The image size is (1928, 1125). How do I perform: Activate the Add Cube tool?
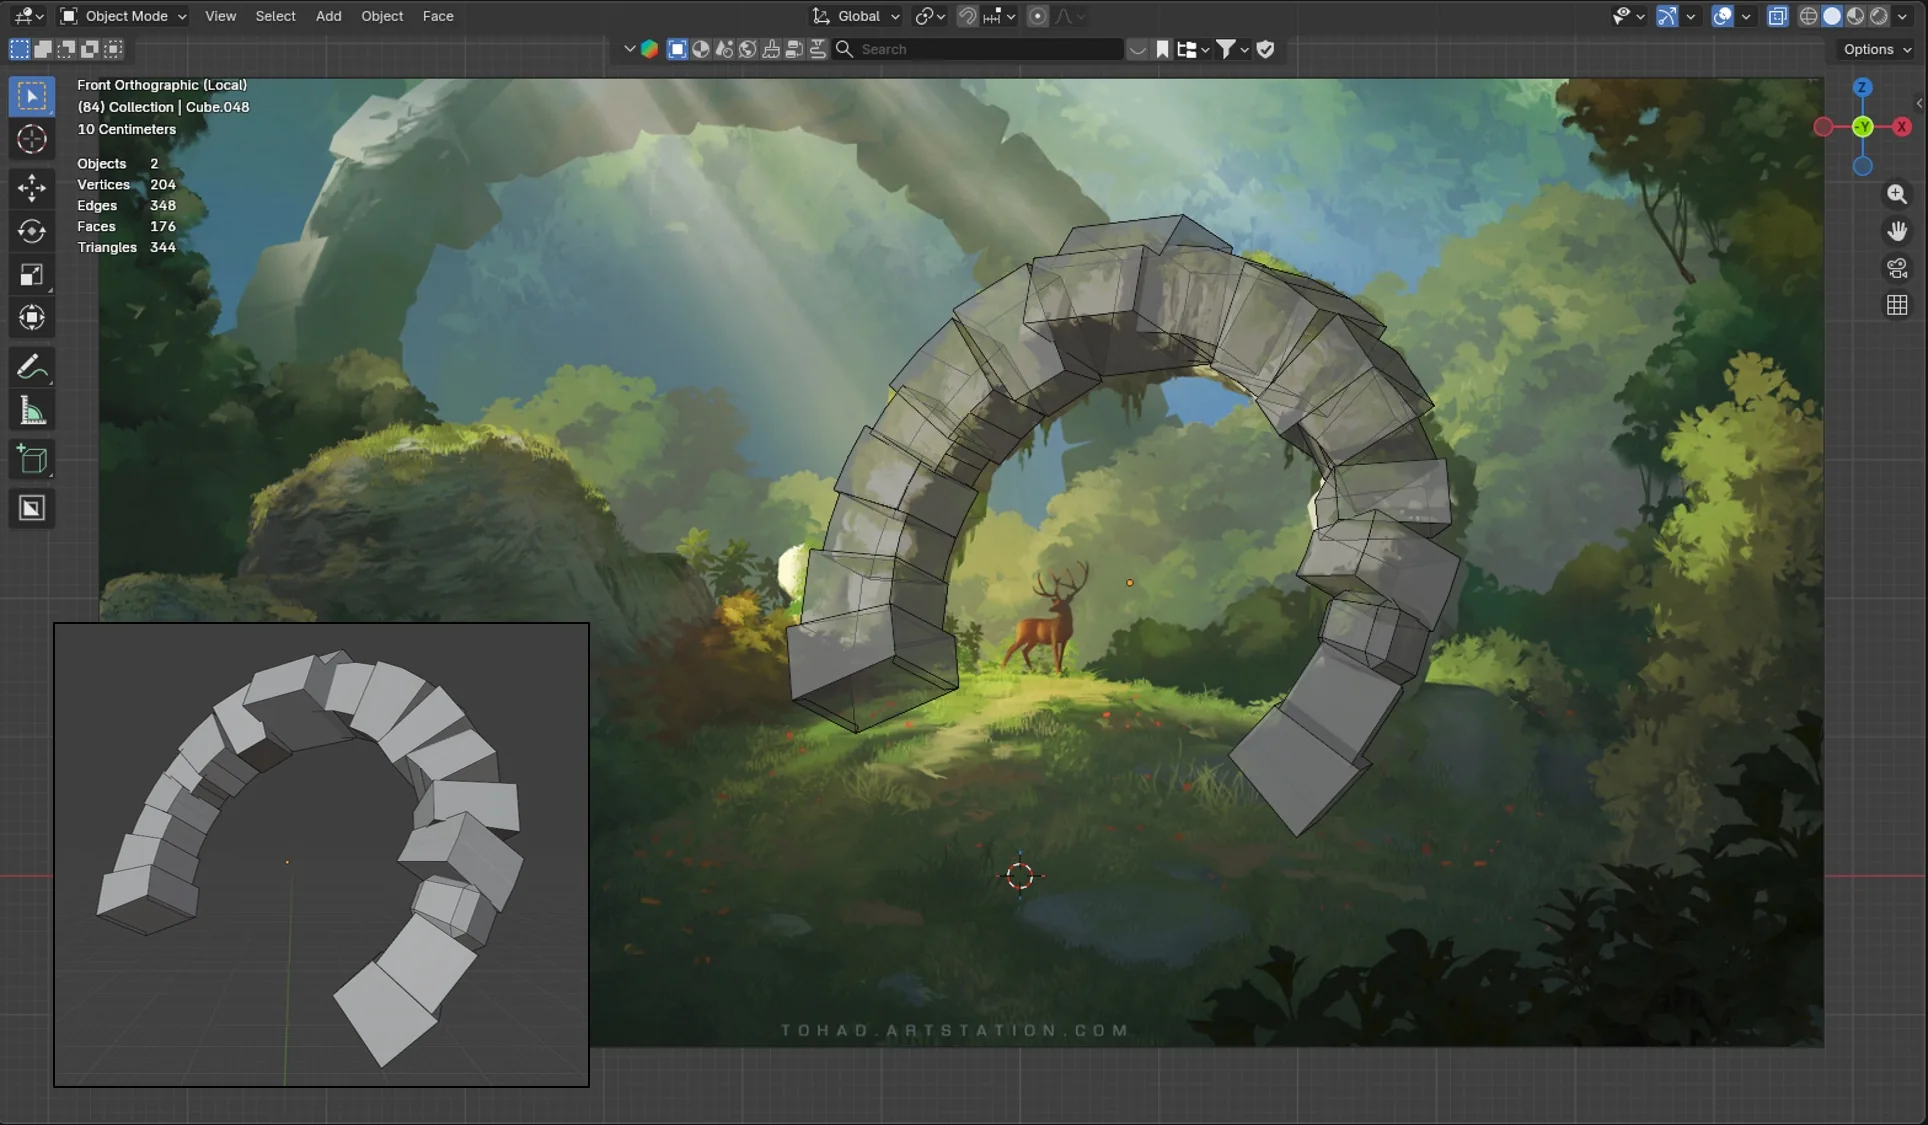click(32, 459)
